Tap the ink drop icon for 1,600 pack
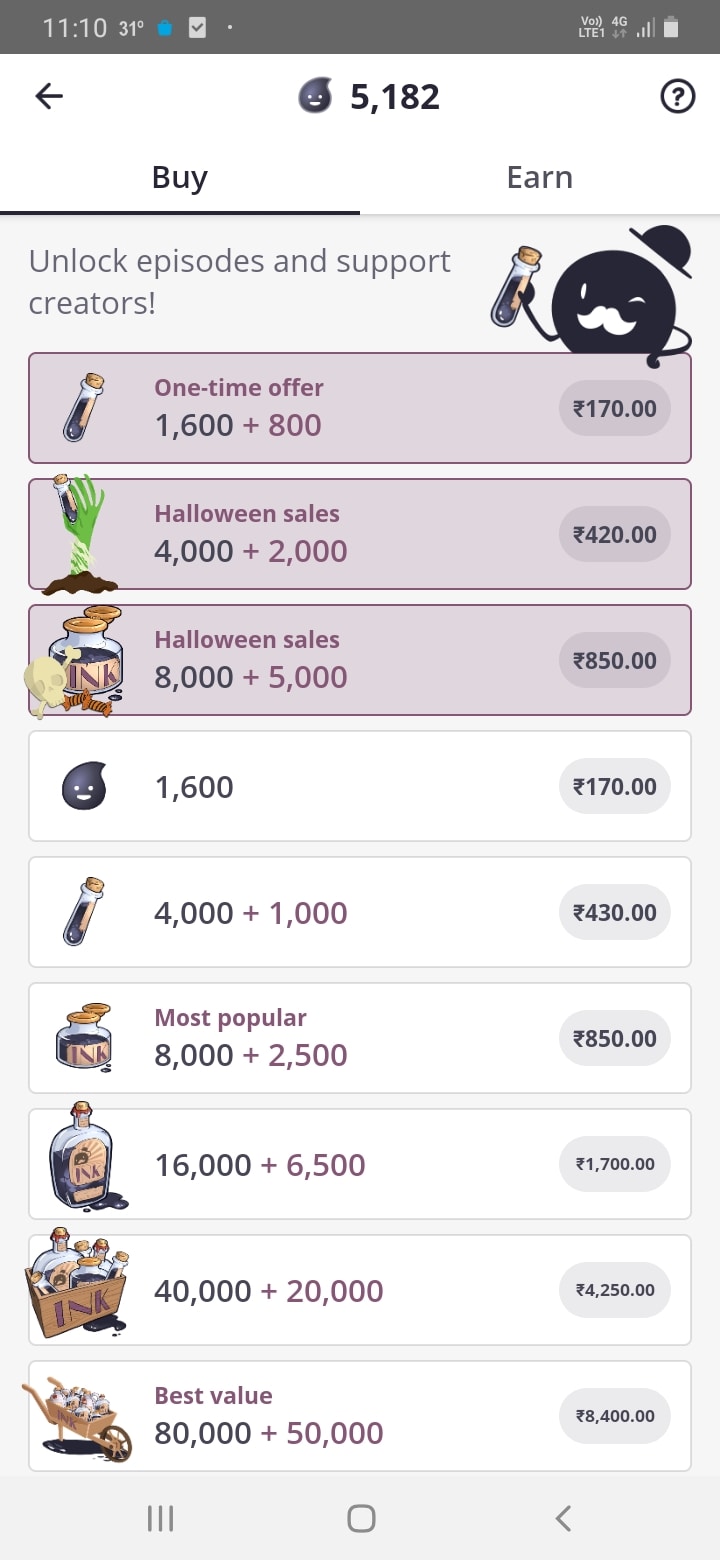720x1560 pixels. (84, 787)
